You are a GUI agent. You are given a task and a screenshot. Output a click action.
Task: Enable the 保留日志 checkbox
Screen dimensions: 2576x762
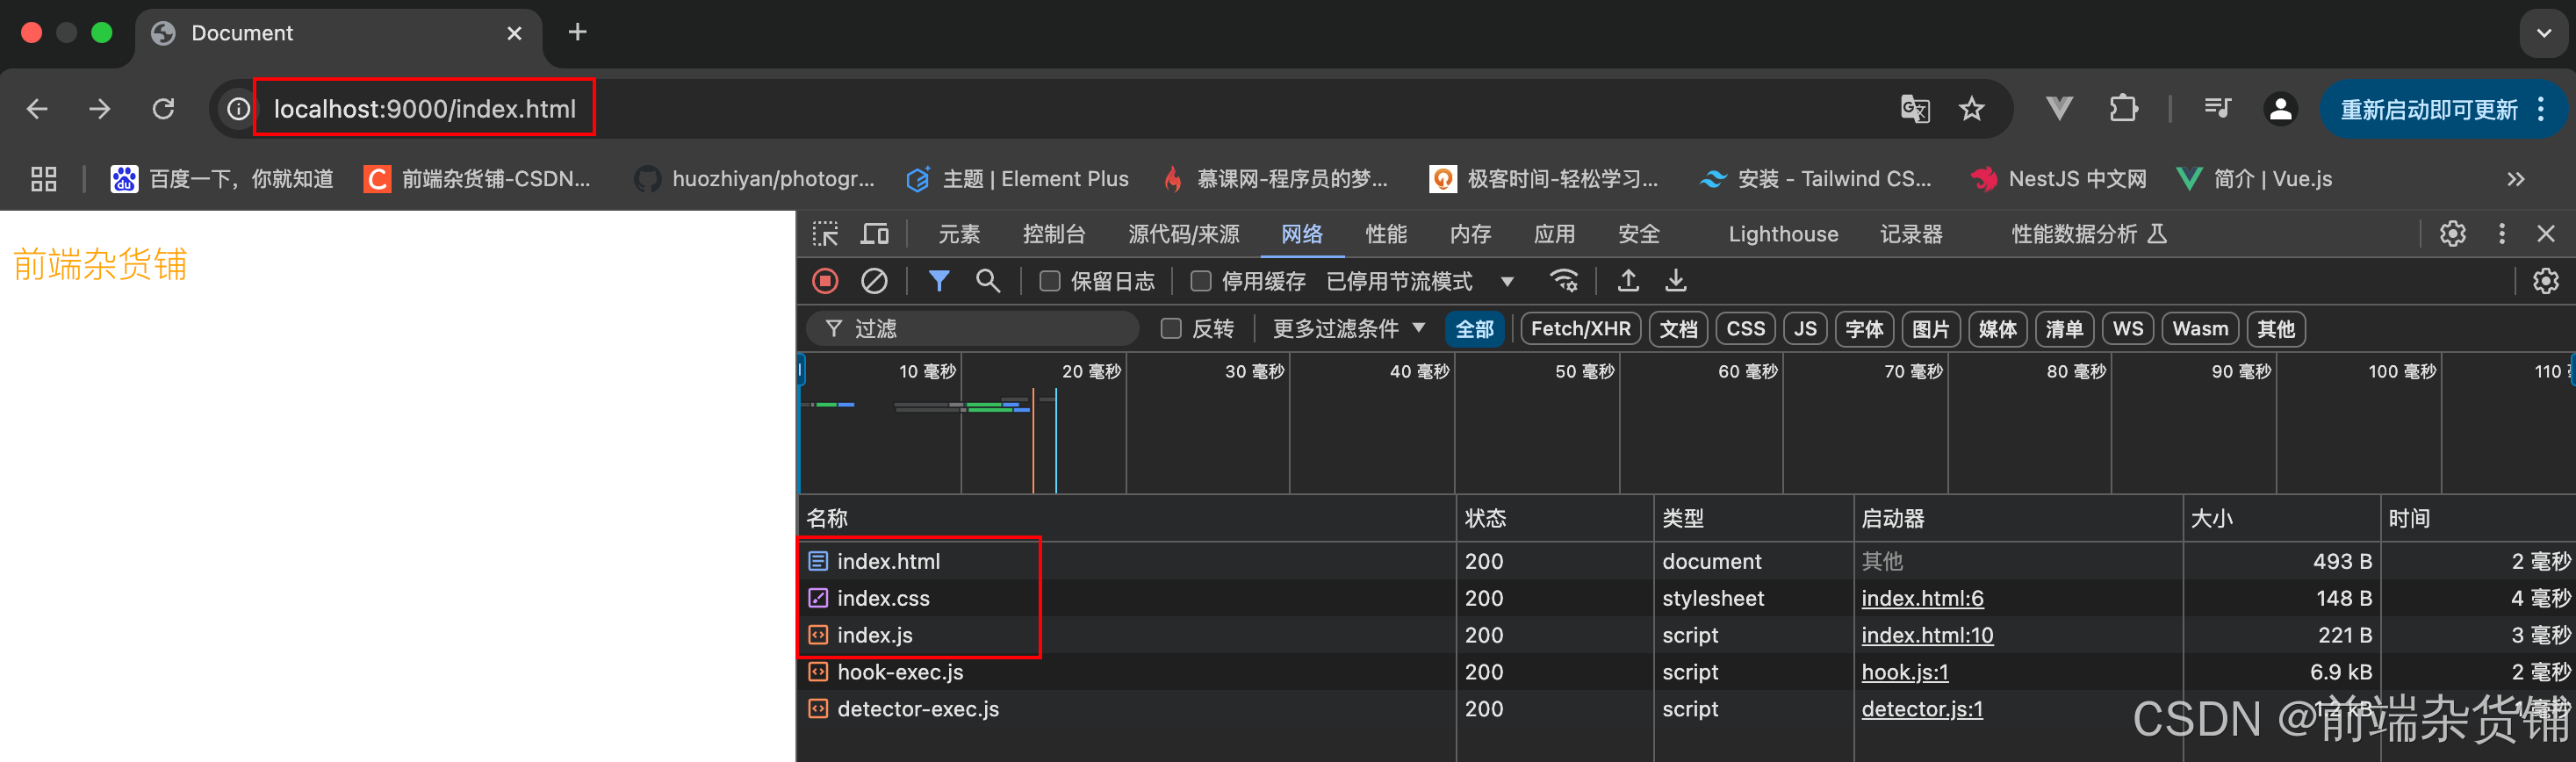[x=1049, y=281]
